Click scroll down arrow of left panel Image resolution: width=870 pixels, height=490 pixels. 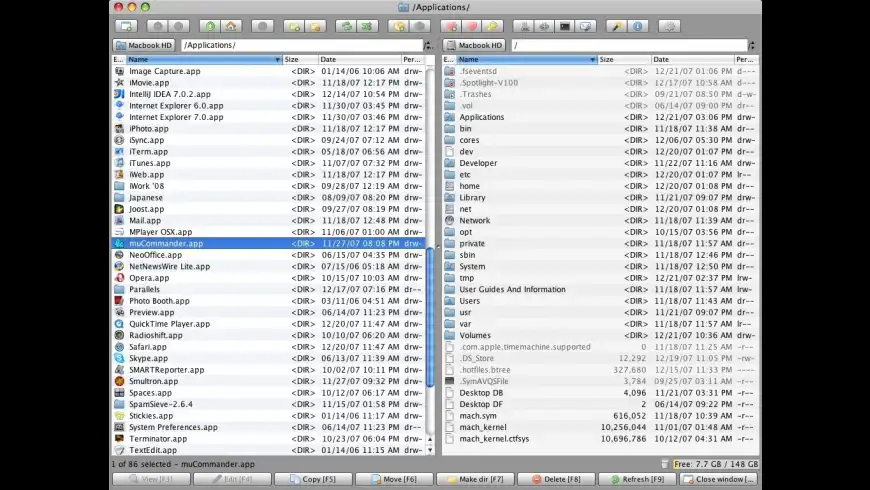pos(430,450)
